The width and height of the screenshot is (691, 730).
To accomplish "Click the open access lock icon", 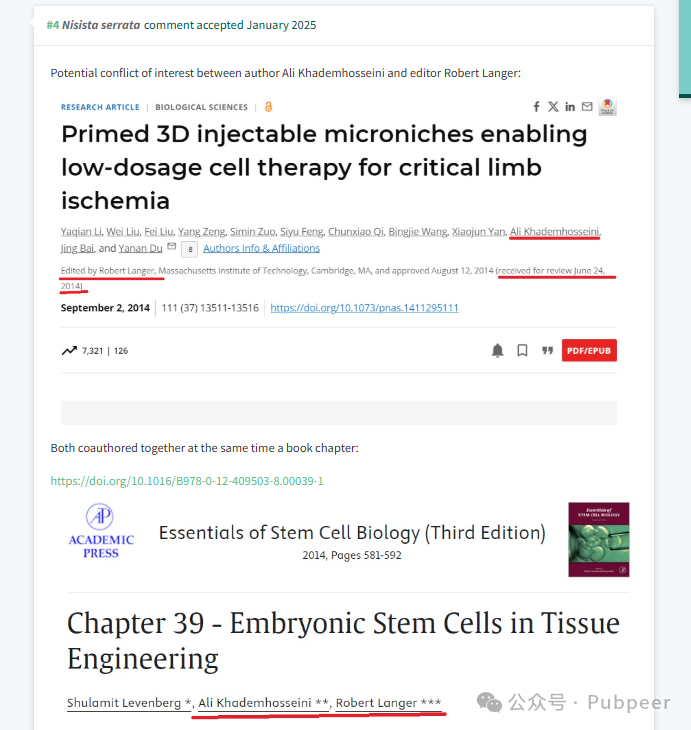I will pos(268,107).
